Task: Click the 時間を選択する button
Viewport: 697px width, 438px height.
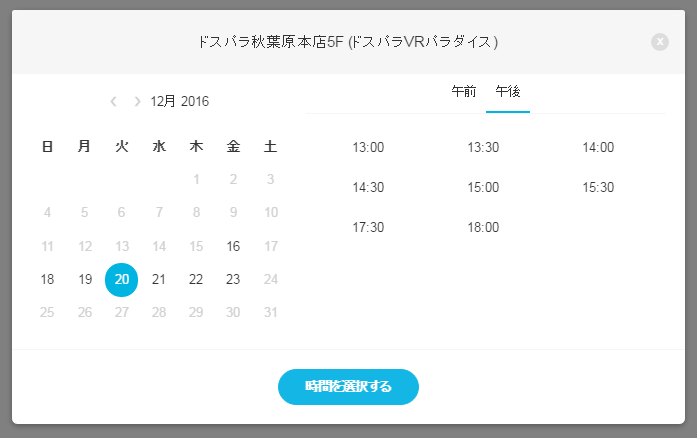Action: coord(348,386)
